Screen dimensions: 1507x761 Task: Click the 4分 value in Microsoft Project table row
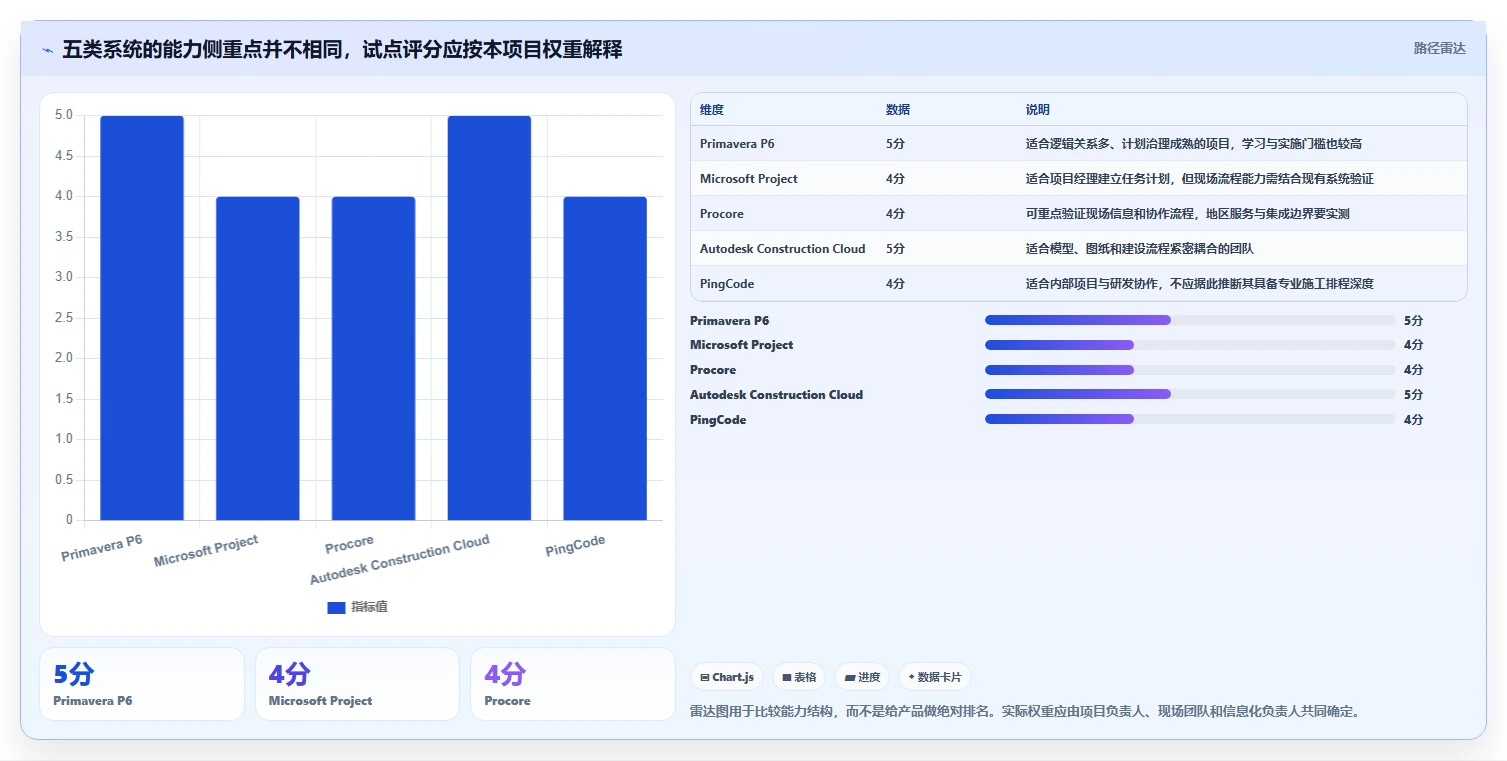pos(895,179)
